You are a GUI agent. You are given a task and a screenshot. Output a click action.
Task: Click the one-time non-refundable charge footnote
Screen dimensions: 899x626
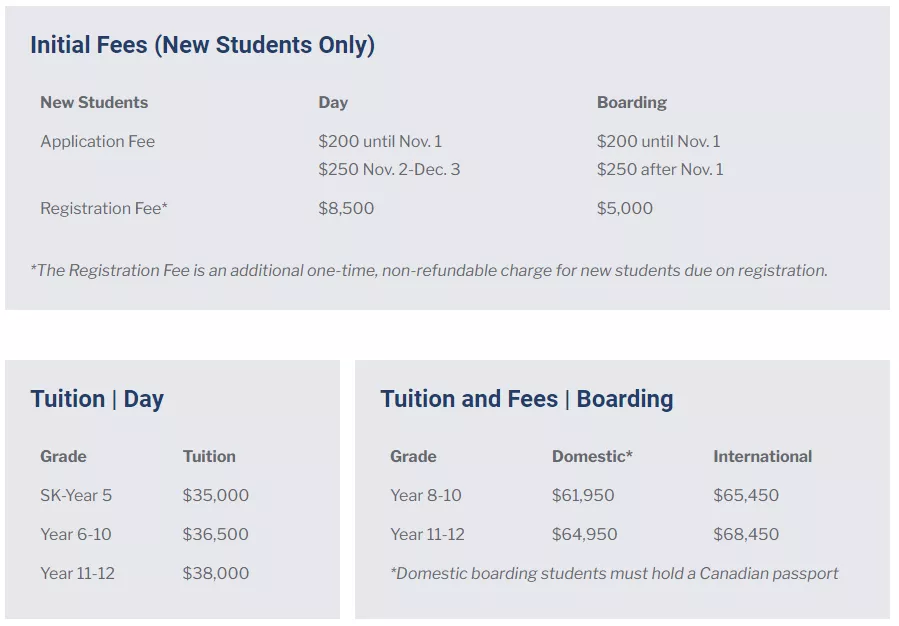tap(429, 271)
